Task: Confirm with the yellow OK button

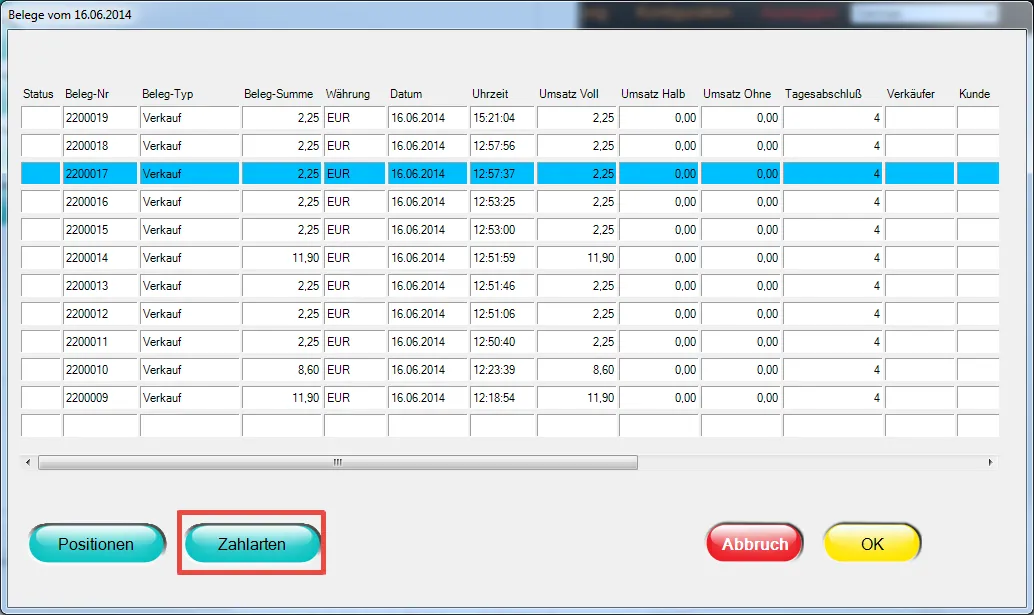Action: 872,544
